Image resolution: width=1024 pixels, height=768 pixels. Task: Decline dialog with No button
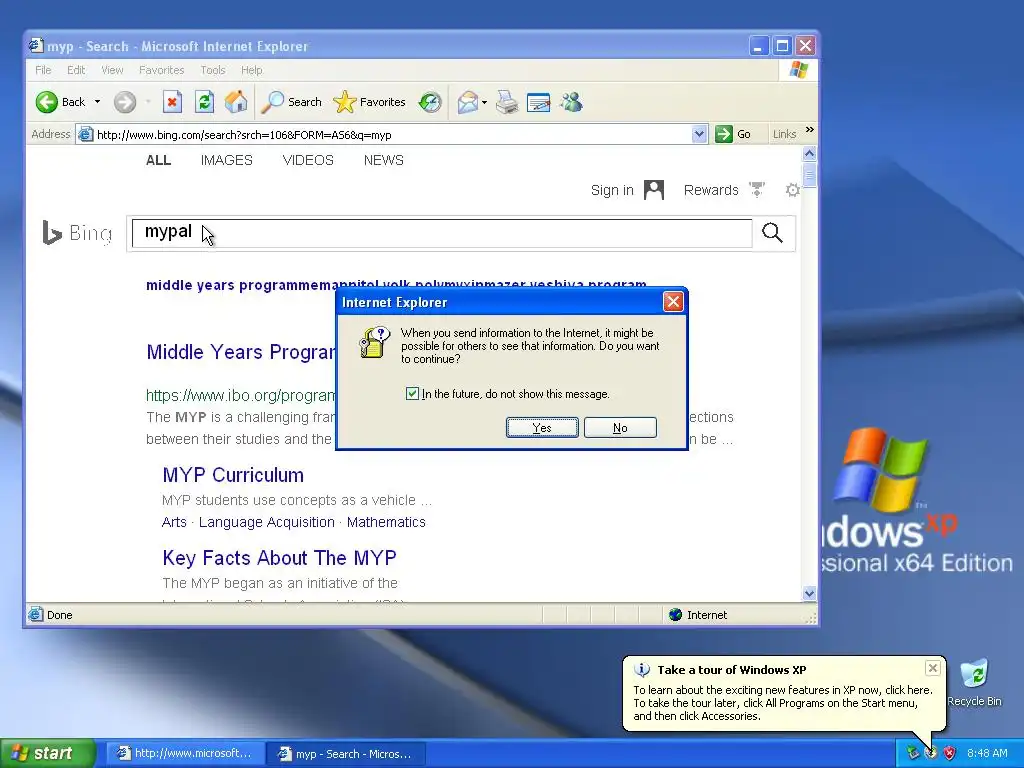click(620, 428)
